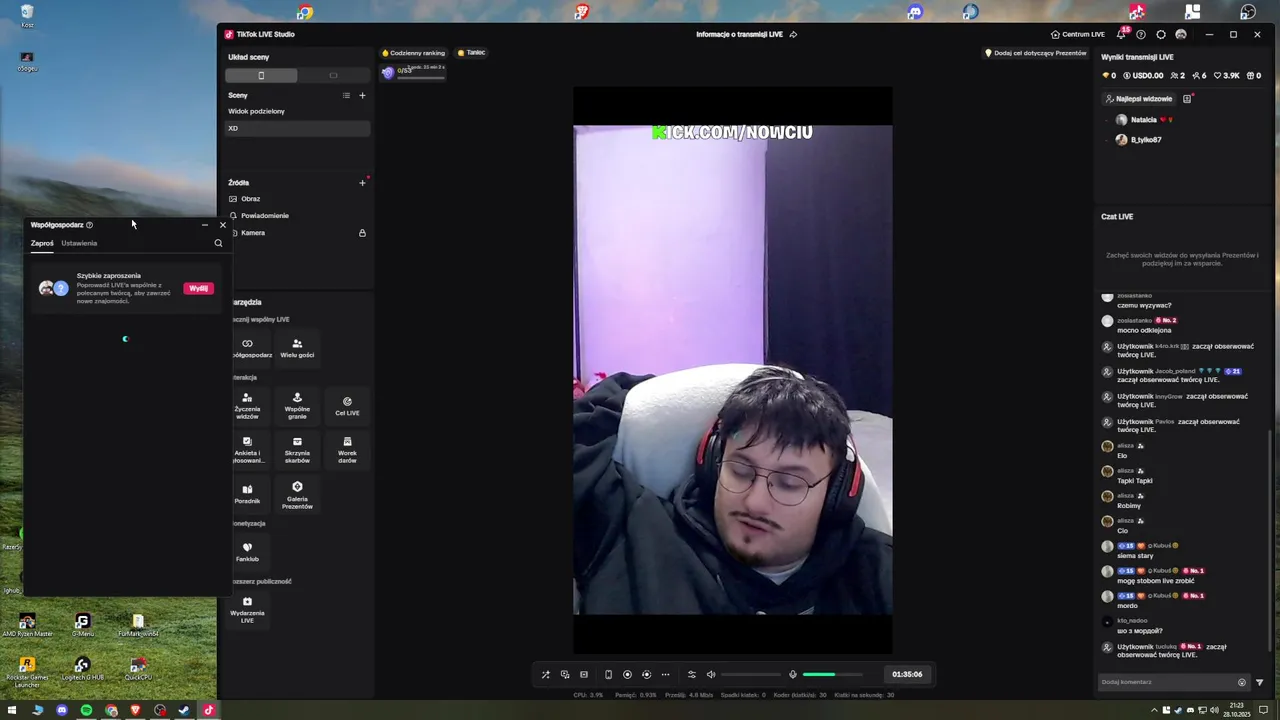Open the icon next to Najlepsi widzowie

[1187, 99]
